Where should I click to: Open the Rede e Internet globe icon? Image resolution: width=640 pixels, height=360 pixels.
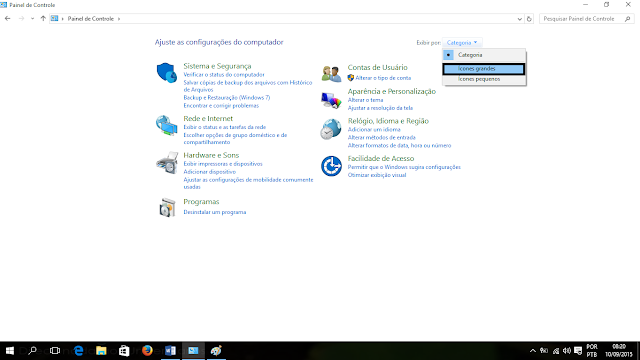pyautogui.click(x=167, y=125)
